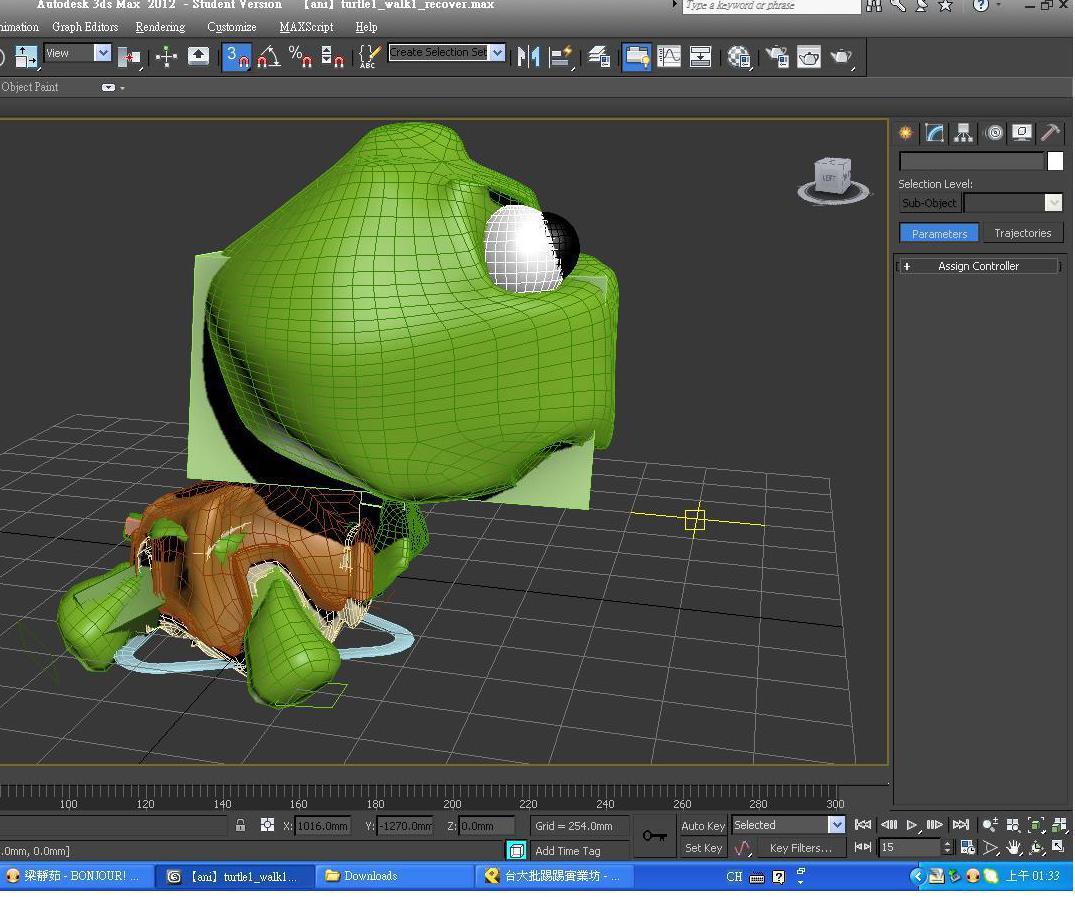
Task: Click the Select and Manipulate crosshair icon
Action: [x=166, y=56]
